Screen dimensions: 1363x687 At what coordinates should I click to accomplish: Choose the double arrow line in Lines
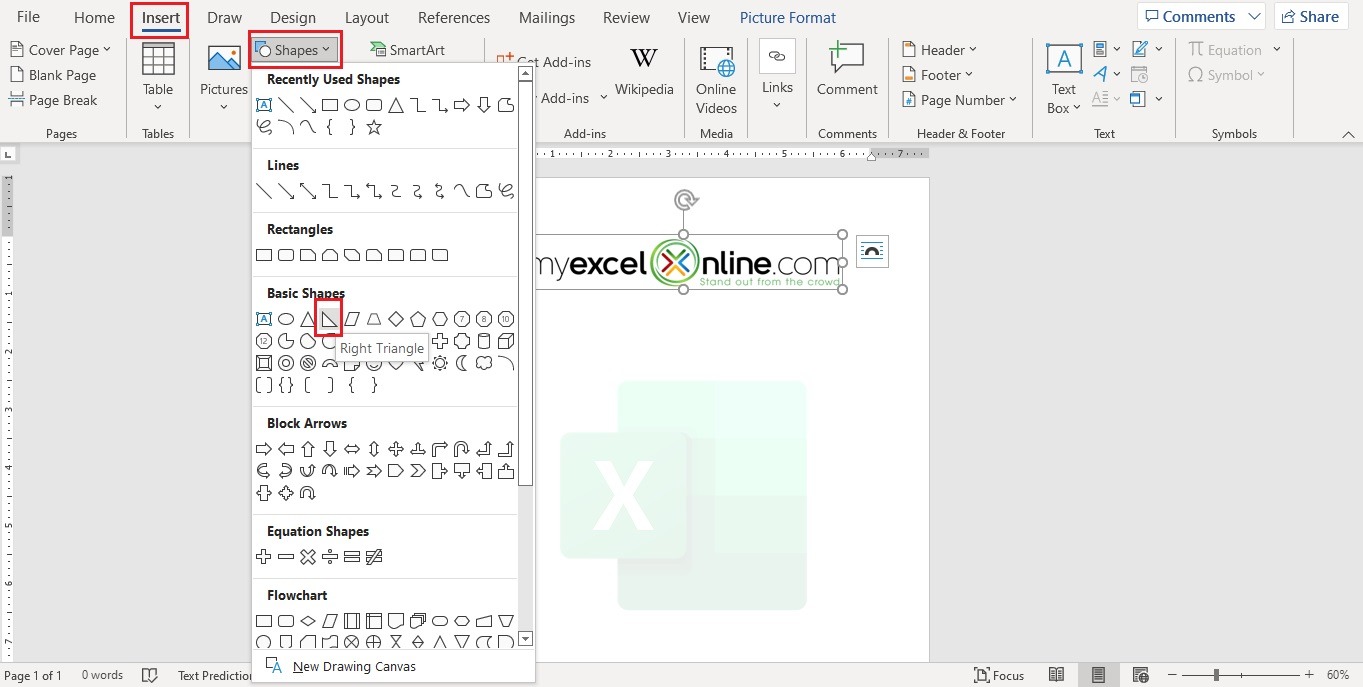[x=308, y=191]
